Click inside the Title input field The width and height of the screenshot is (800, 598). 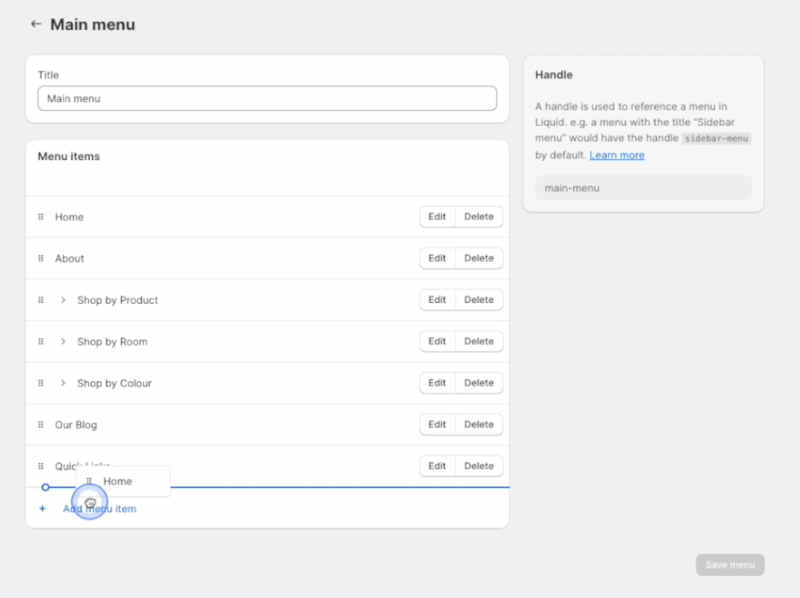click(266, 98)
